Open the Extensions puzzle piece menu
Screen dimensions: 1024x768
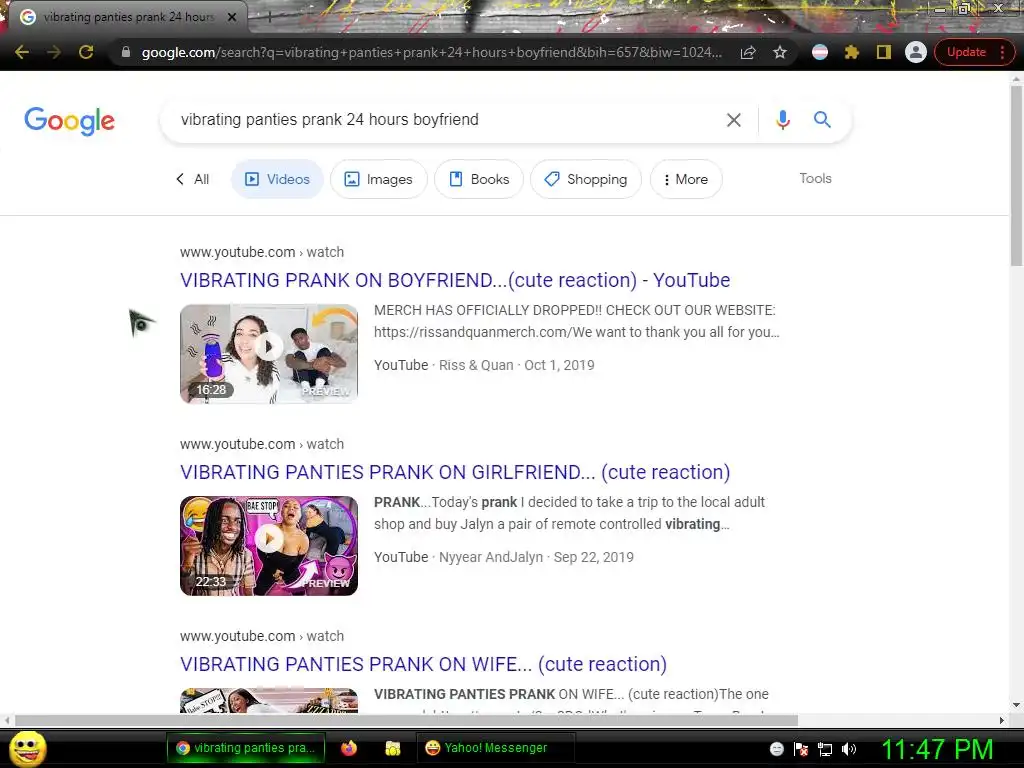pyautogui.click(x=852, y=52)
